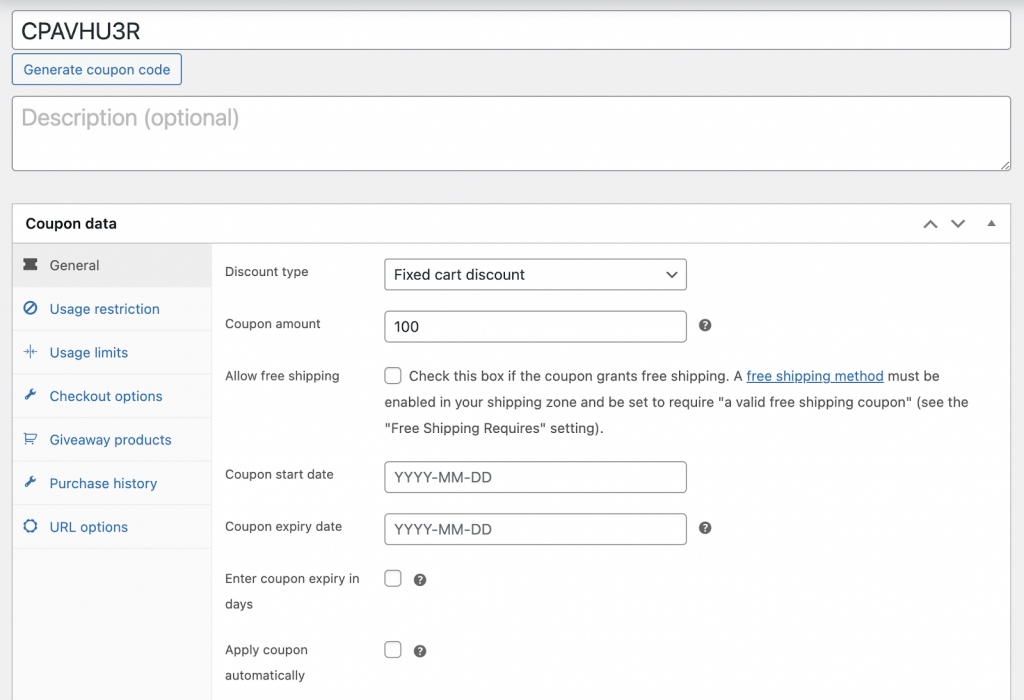Click the Coupon expiry date field

pos(535,529)
